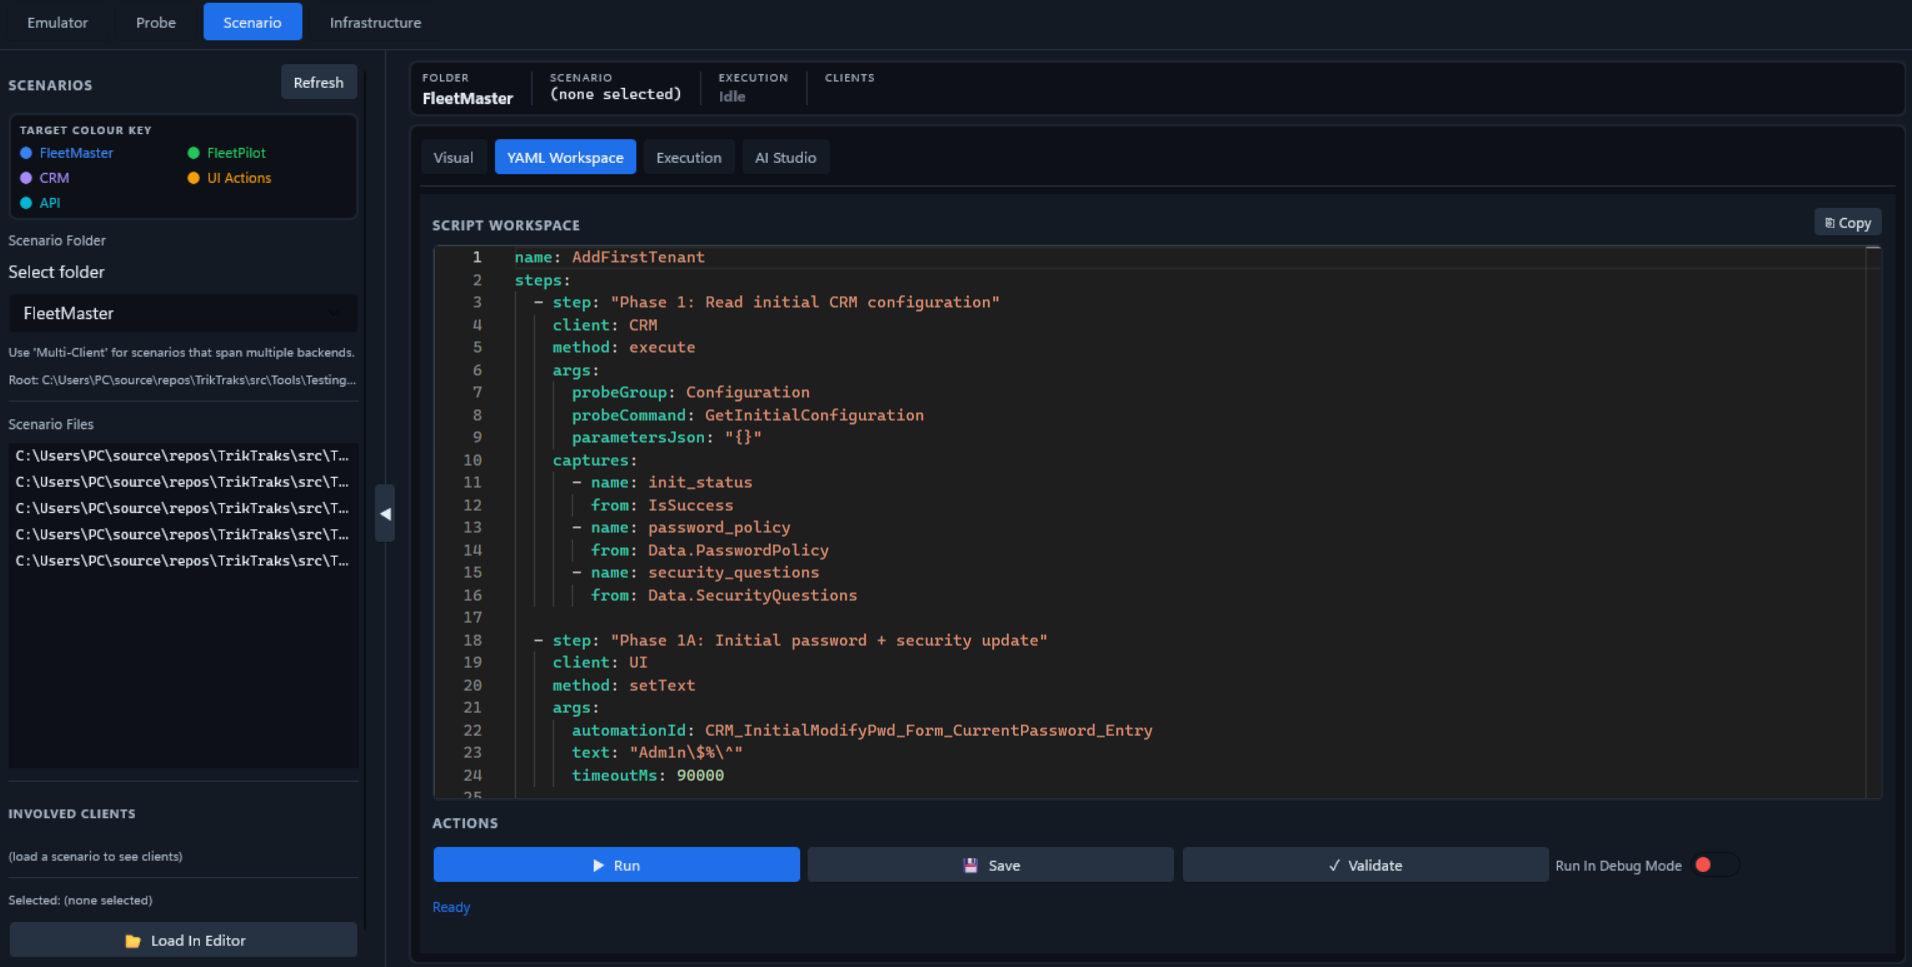Click the 'from: Data.PasswordPolicy' line
Screen dimensions: 1912x967
[710, 550]
